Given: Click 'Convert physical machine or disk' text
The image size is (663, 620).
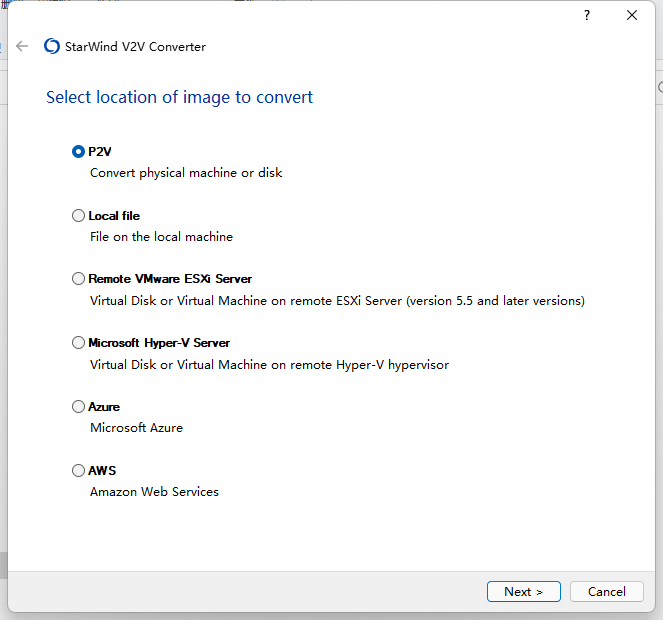Looking at the screenshot, I should pyautogui.click(x=186, y=173).
